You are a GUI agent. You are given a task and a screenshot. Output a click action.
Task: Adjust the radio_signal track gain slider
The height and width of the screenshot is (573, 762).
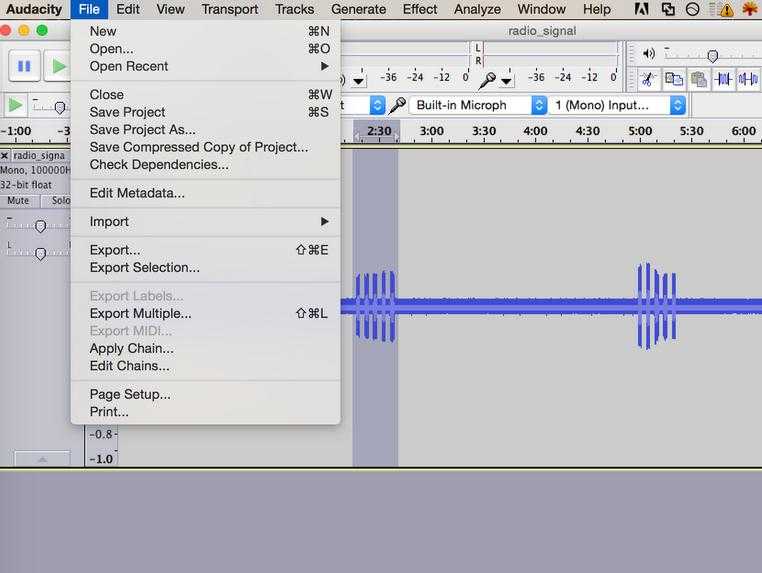40,226
